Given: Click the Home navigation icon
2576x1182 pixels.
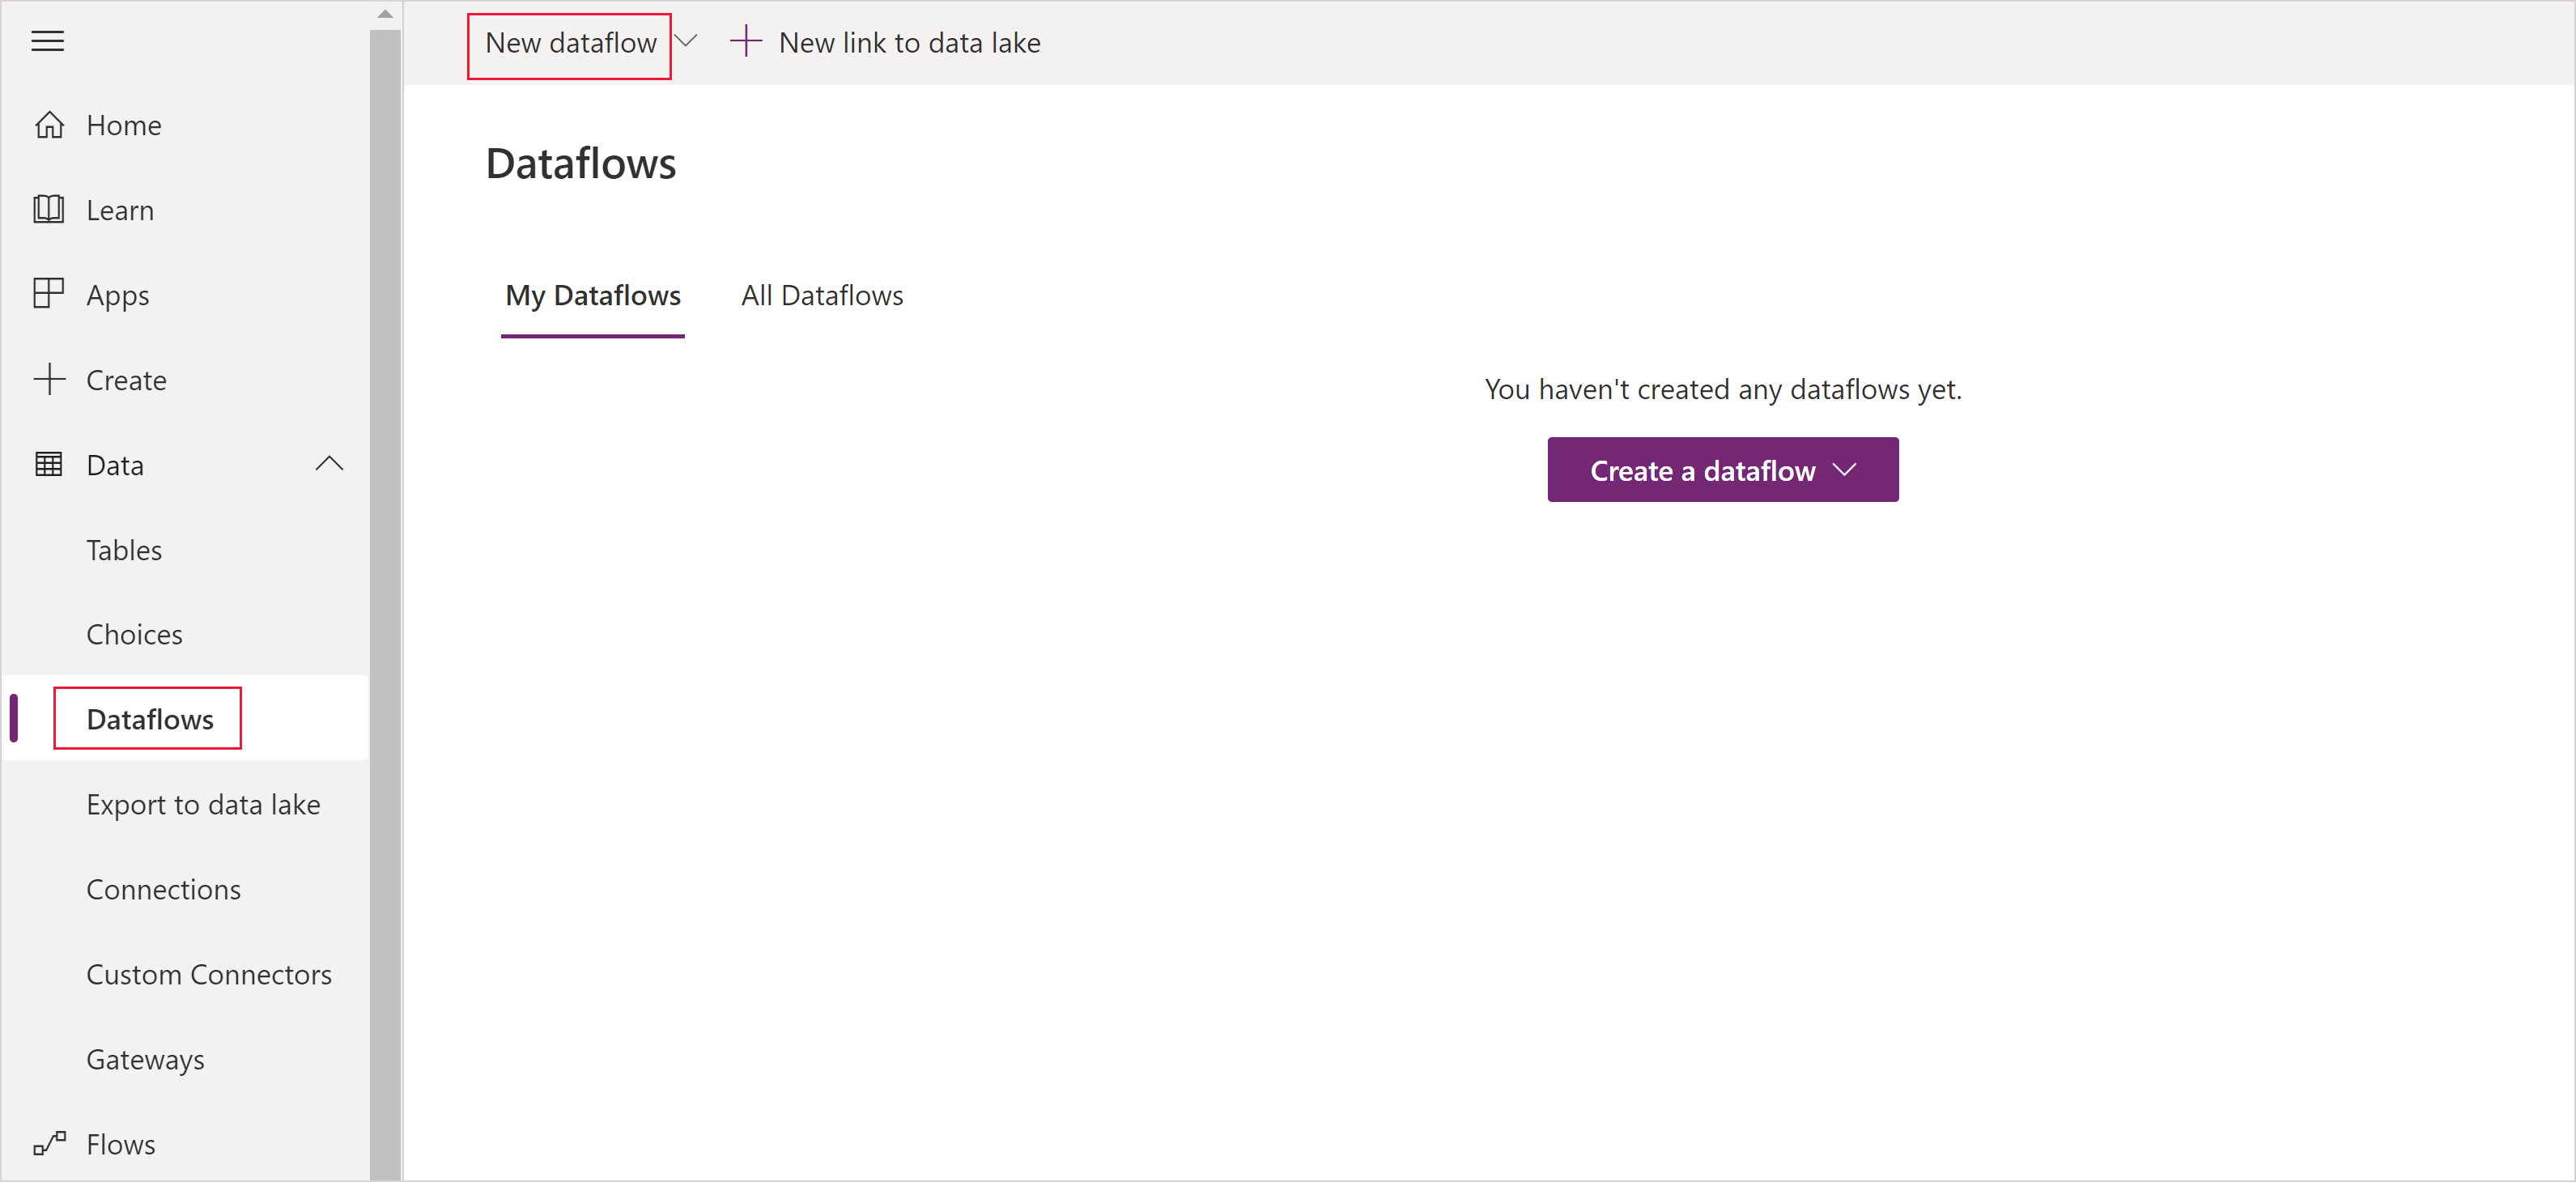Looking at the screenshot, I should tap(49, 123).
